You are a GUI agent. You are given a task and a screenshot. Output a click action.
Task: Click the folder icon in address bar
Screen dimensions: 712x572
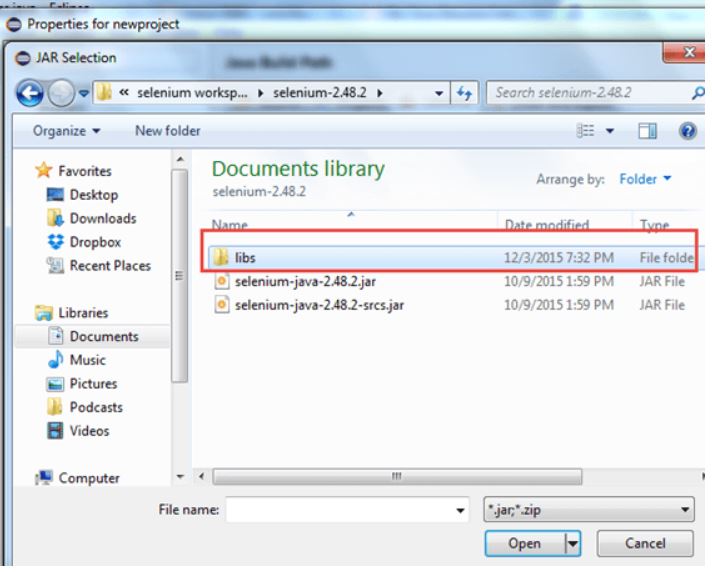coord(104,93)
